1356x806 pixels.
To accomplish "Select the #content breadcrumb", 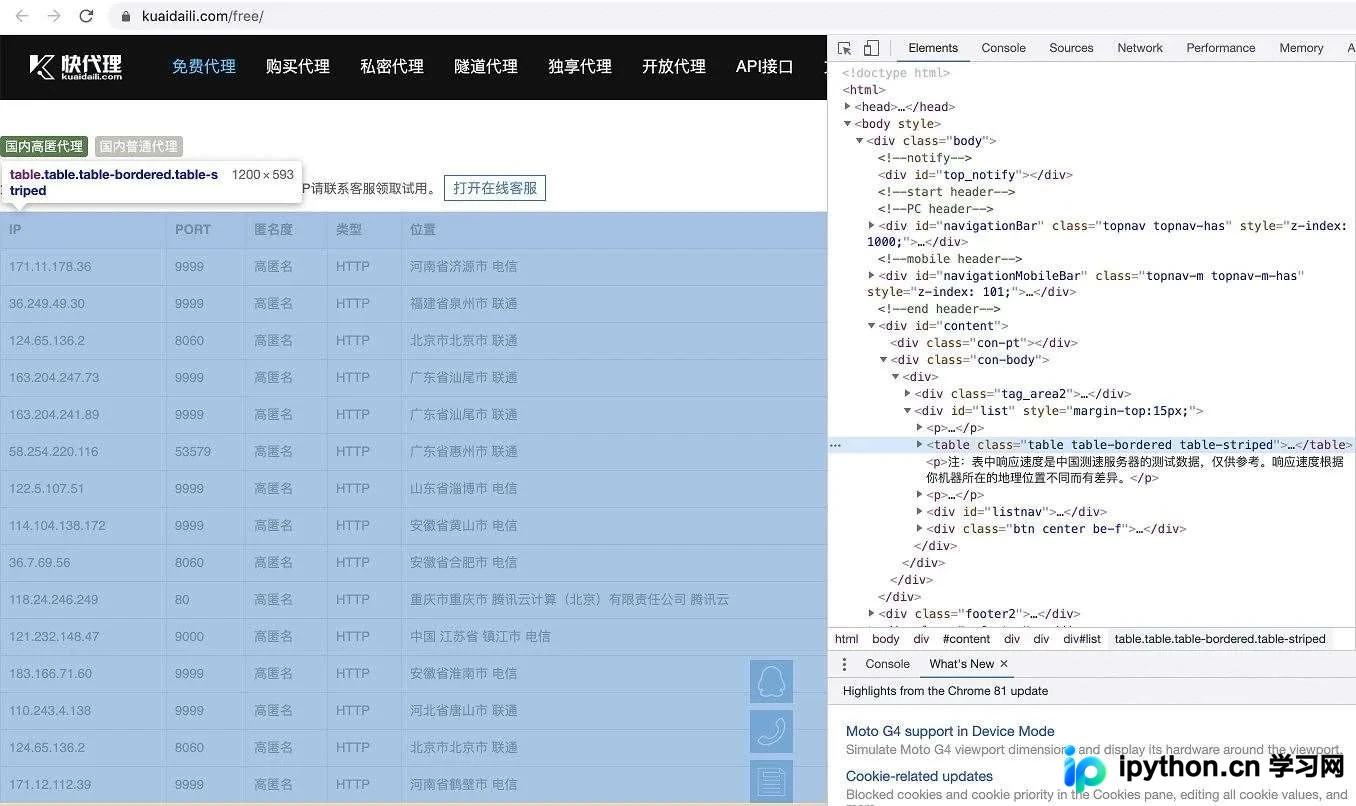I will 966,639.
